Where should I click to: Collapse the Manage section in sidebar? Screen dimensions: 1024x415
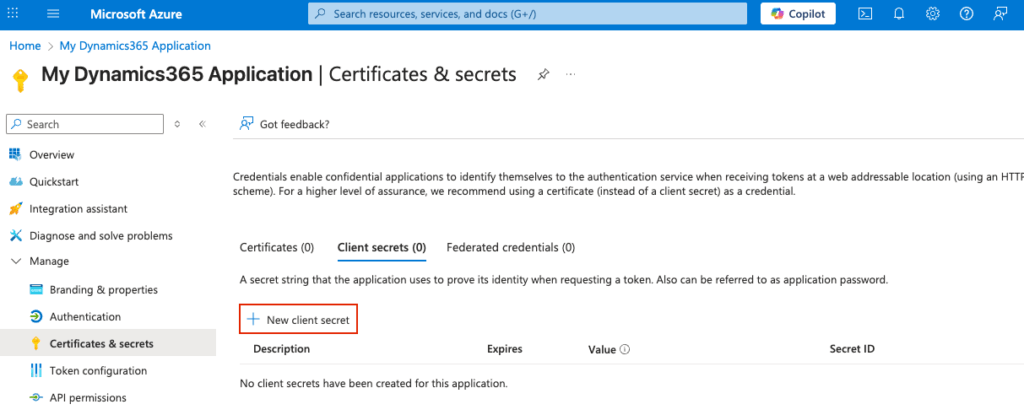coord(15,261)
